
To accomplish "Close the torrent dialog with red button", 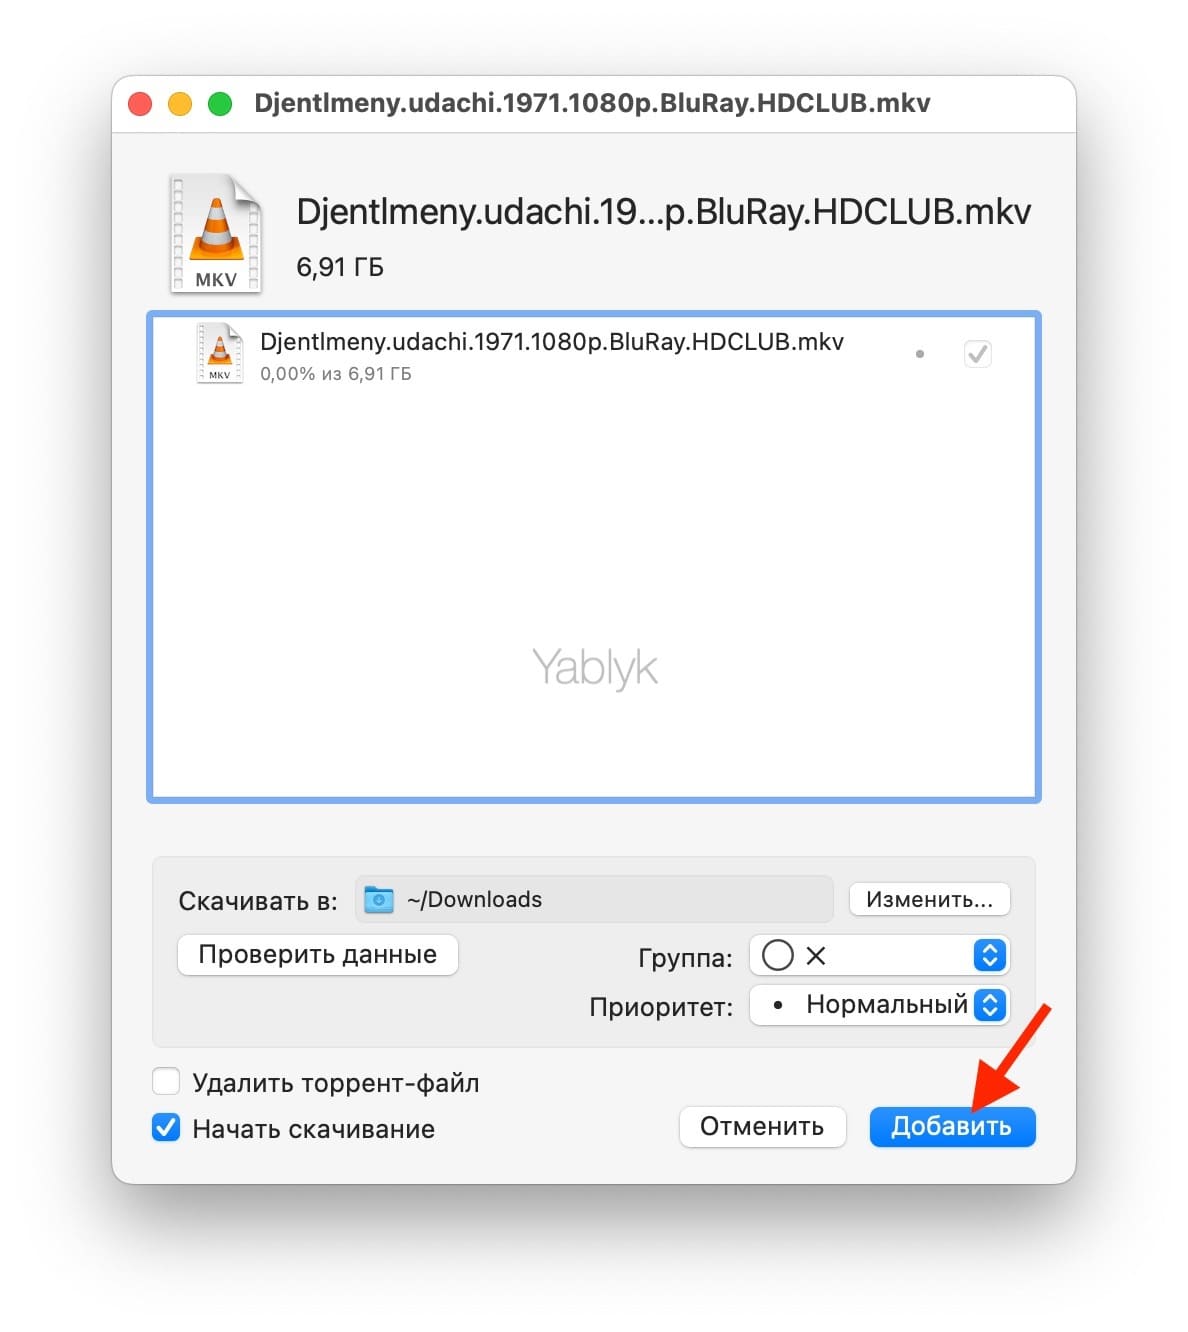I will click(x=140, y=104).
